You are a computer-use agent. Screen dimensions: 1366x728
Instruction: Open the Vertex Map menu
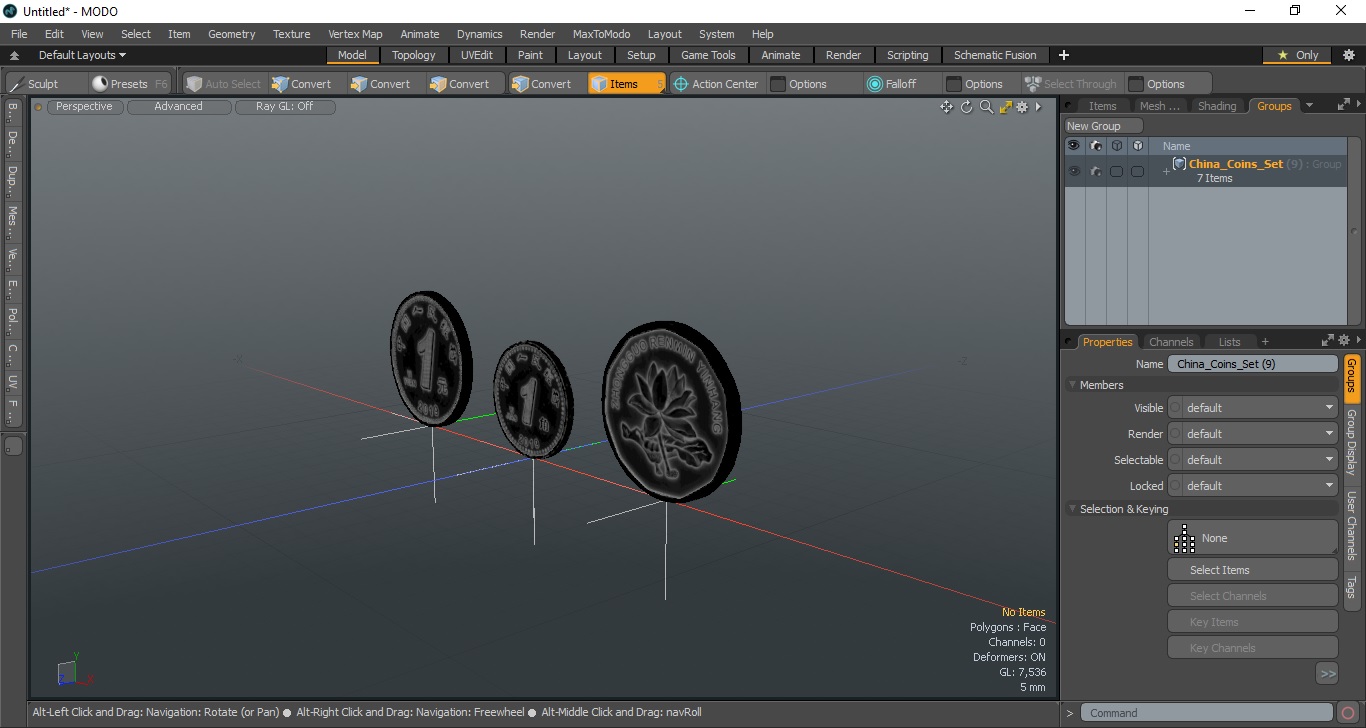click(x=355, y=34)
